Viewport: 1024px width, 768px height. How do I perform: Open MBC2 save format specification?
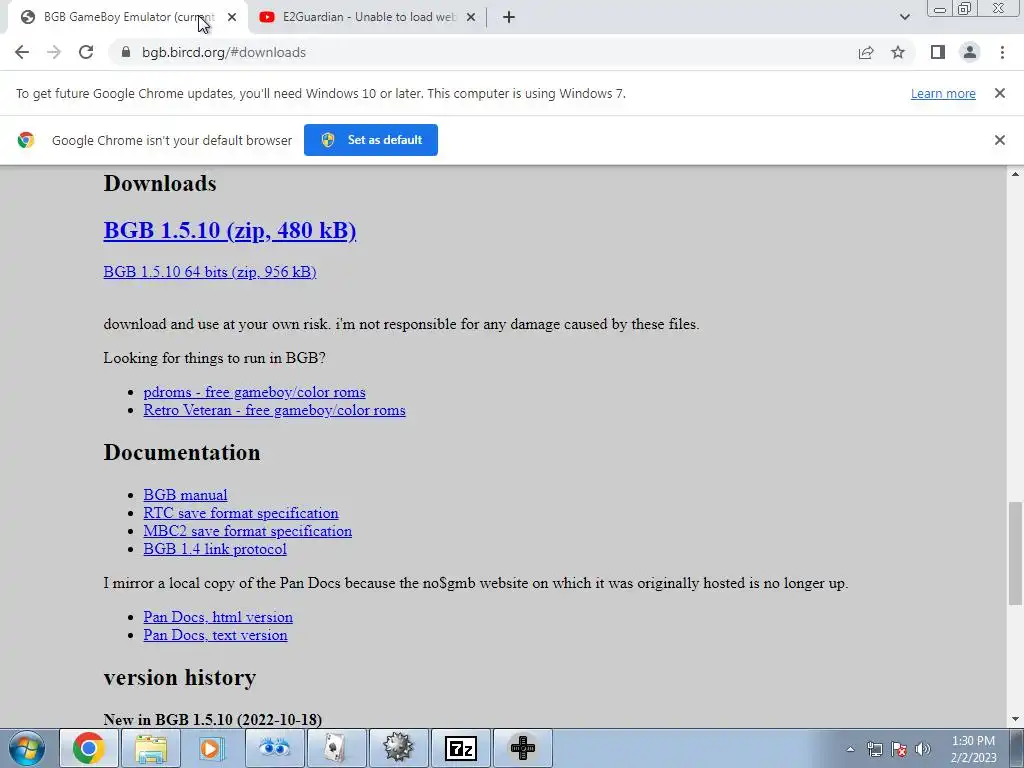[248, 531]
